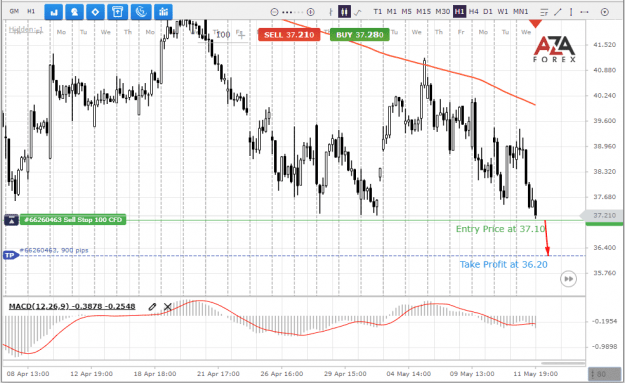Click the blue crescent moon toolbar icon

141,12
